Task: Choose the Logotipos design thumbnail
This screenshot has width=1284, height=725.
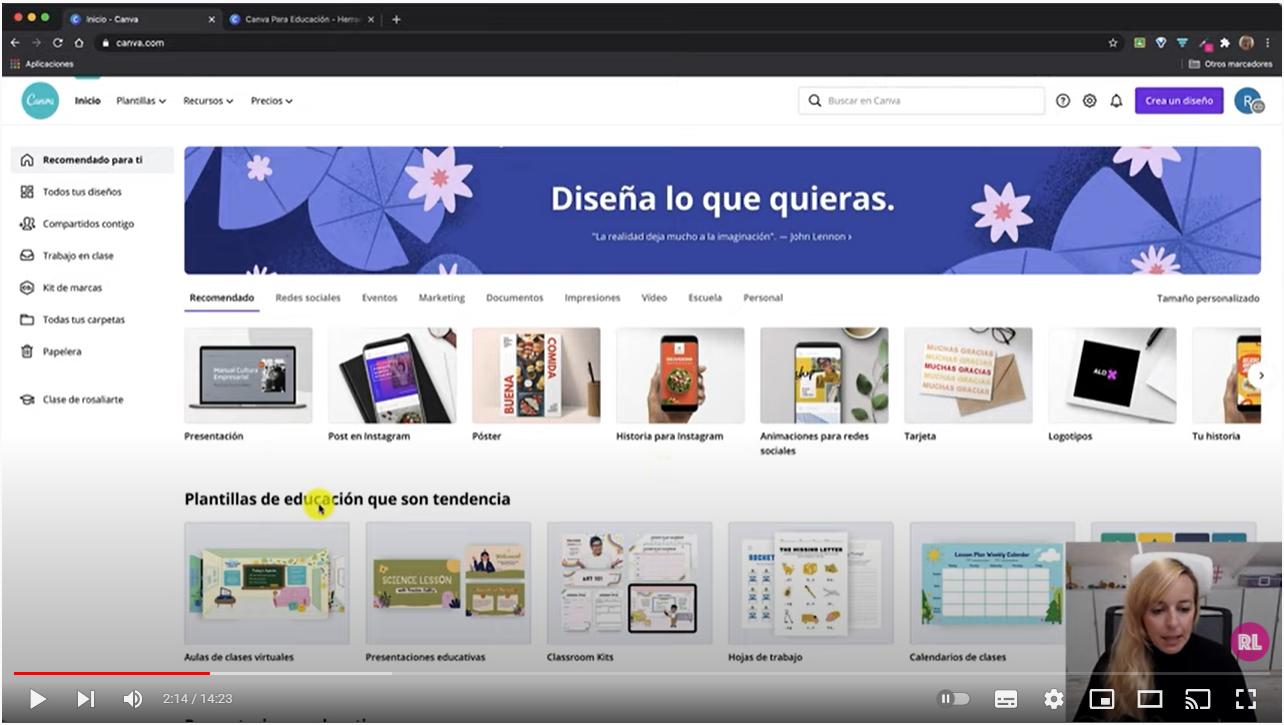Action: point(1112,376)
